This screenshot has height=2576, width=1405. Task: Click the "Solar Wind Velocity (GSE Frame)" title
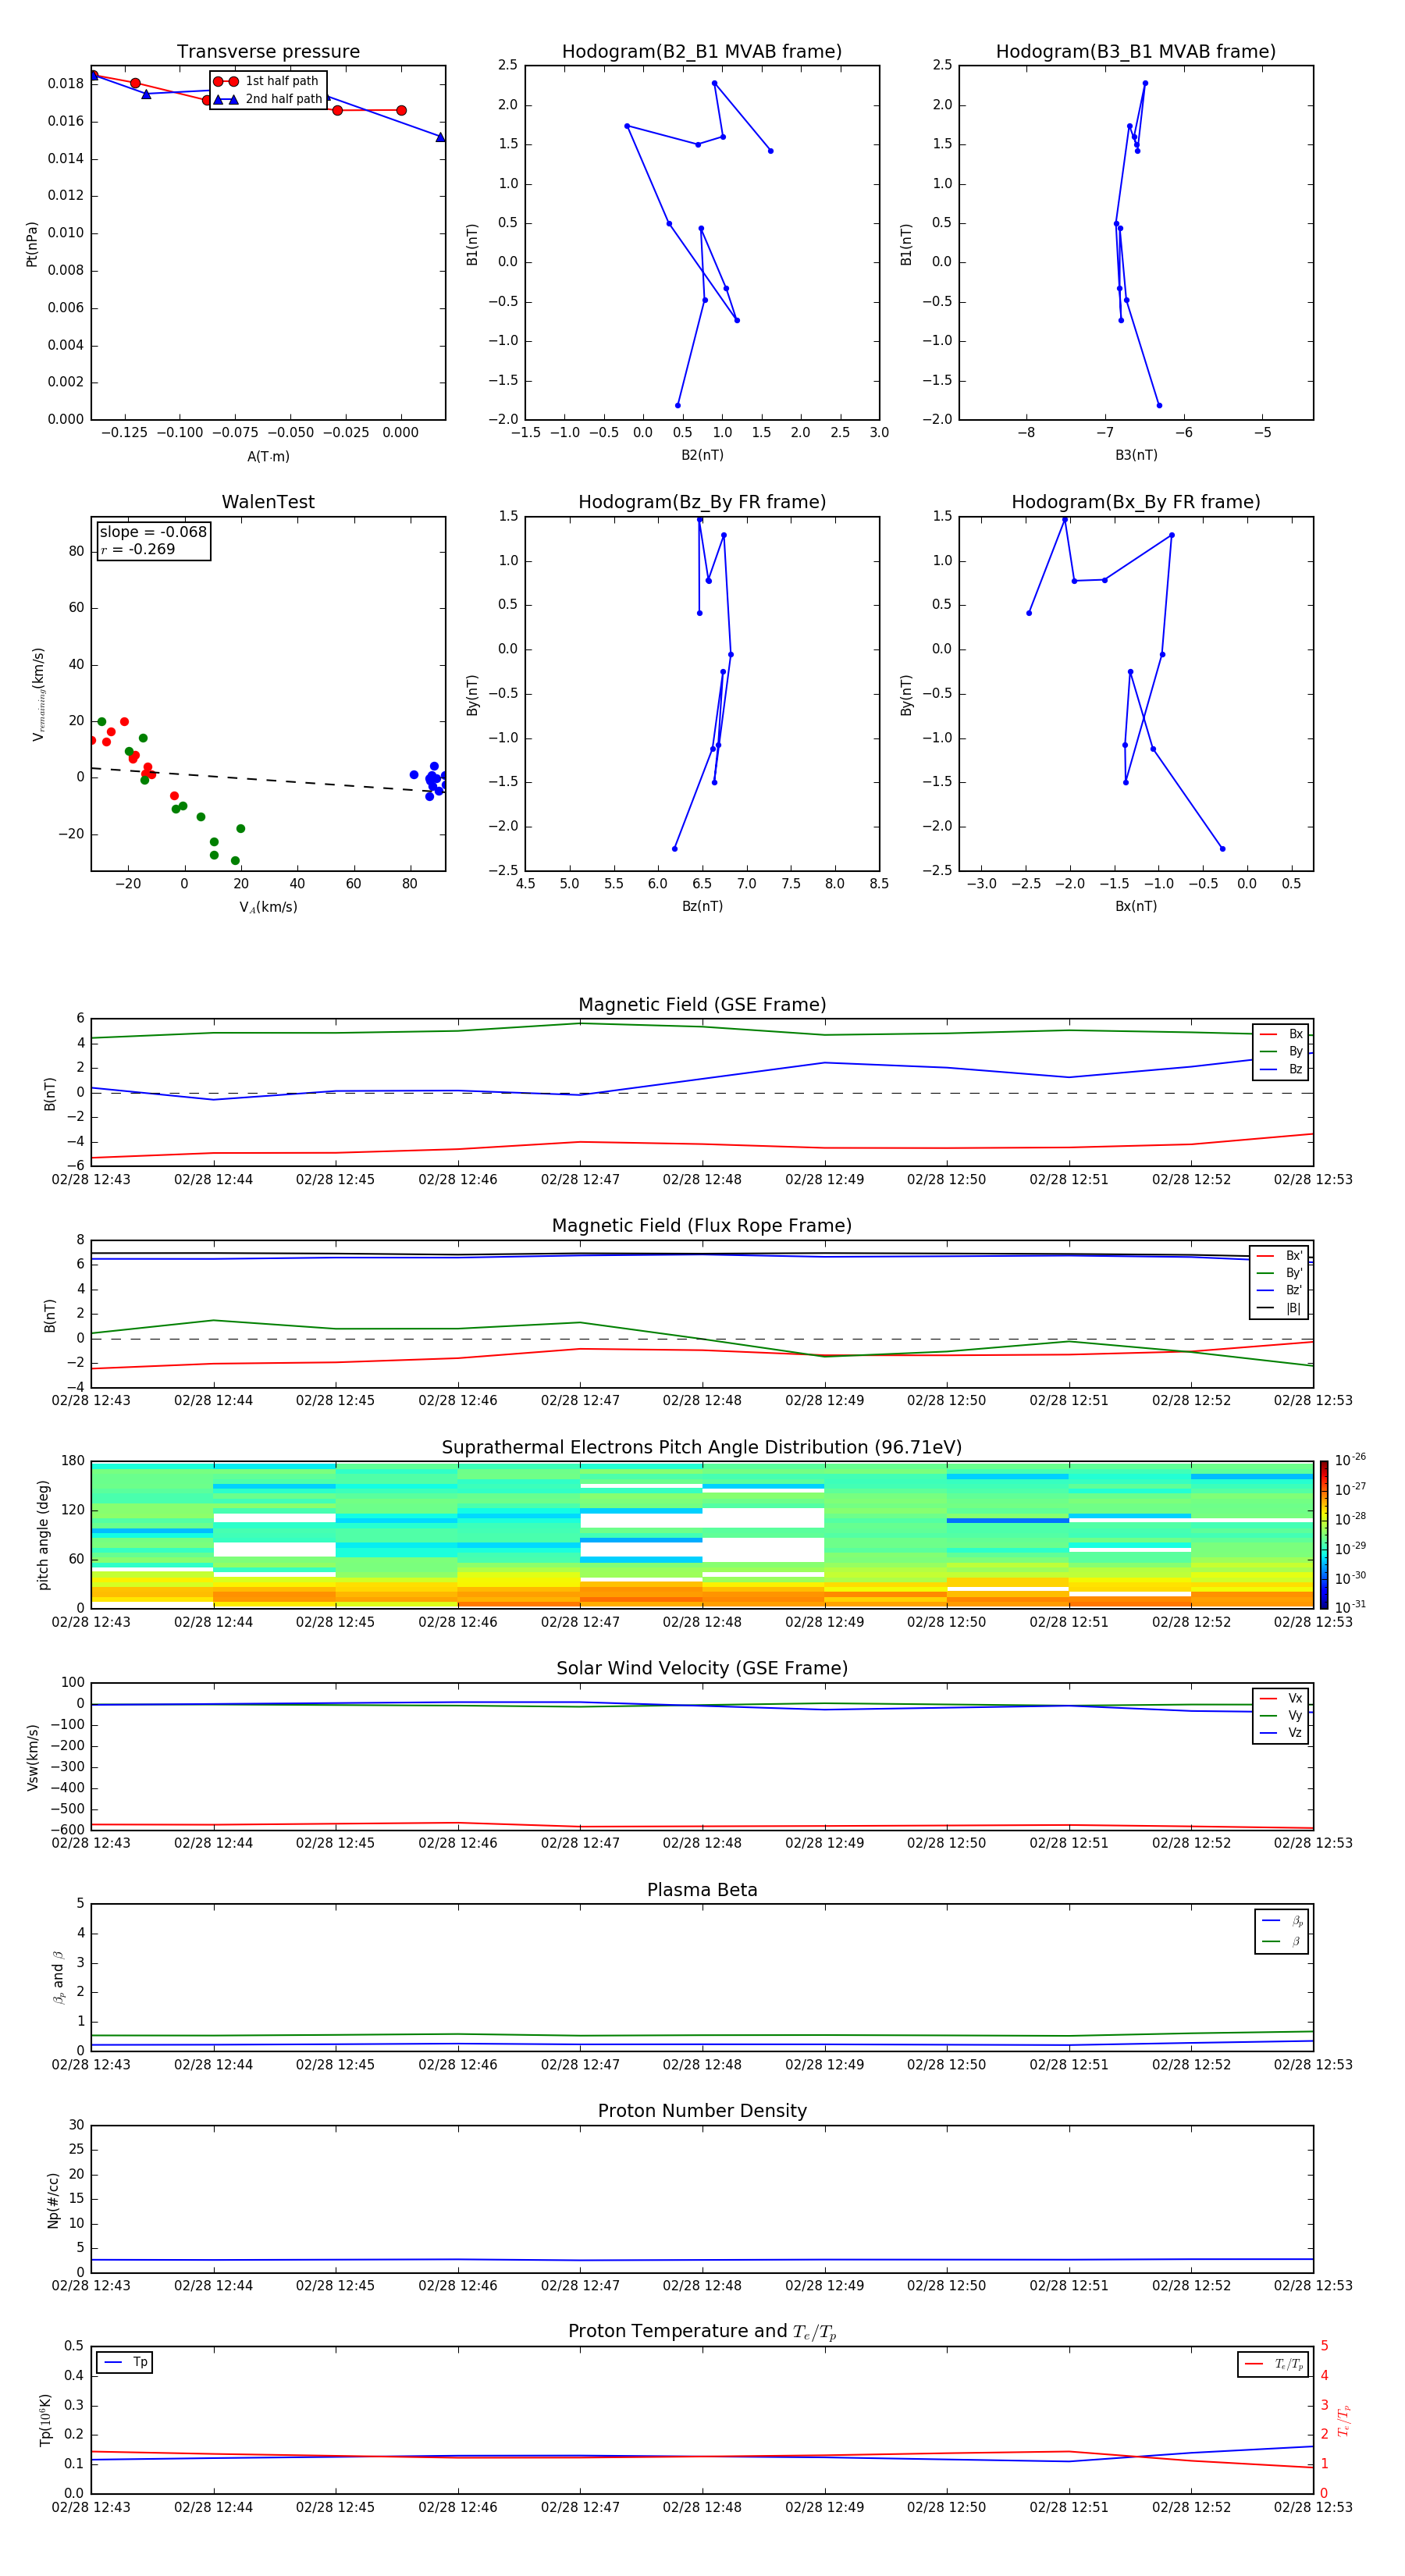tap(702, 1669)
